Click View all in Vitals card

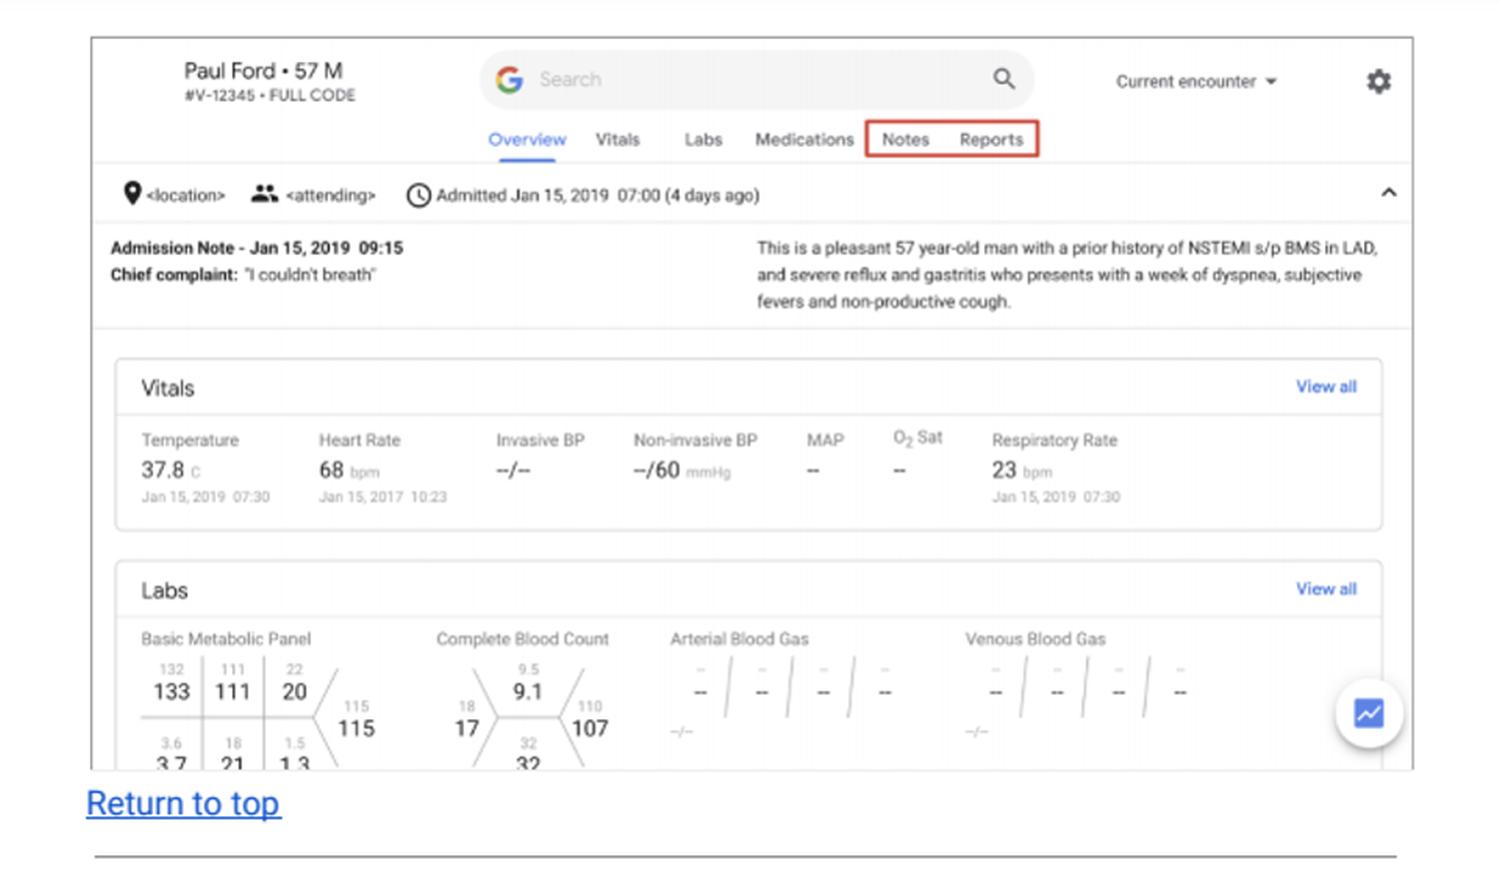[x=1326, y=387]
